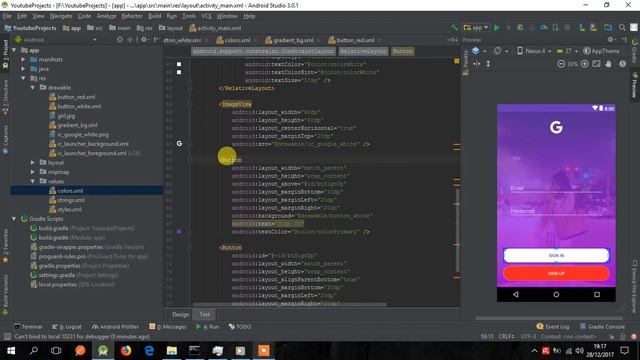
Task: Zoom out the layout preview
Action: point(561,64)
